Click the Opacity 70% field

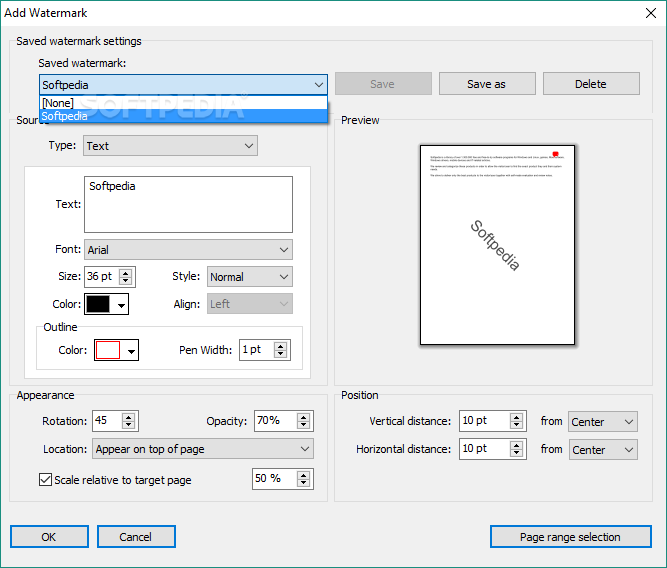click(276, 421)
